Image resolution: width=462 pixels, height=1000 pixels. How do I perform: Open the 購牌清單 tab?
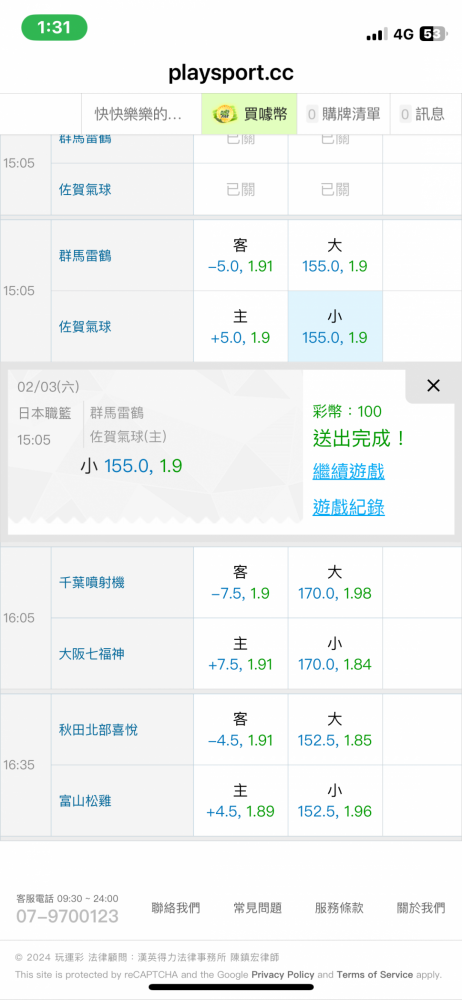click(344, 114)
